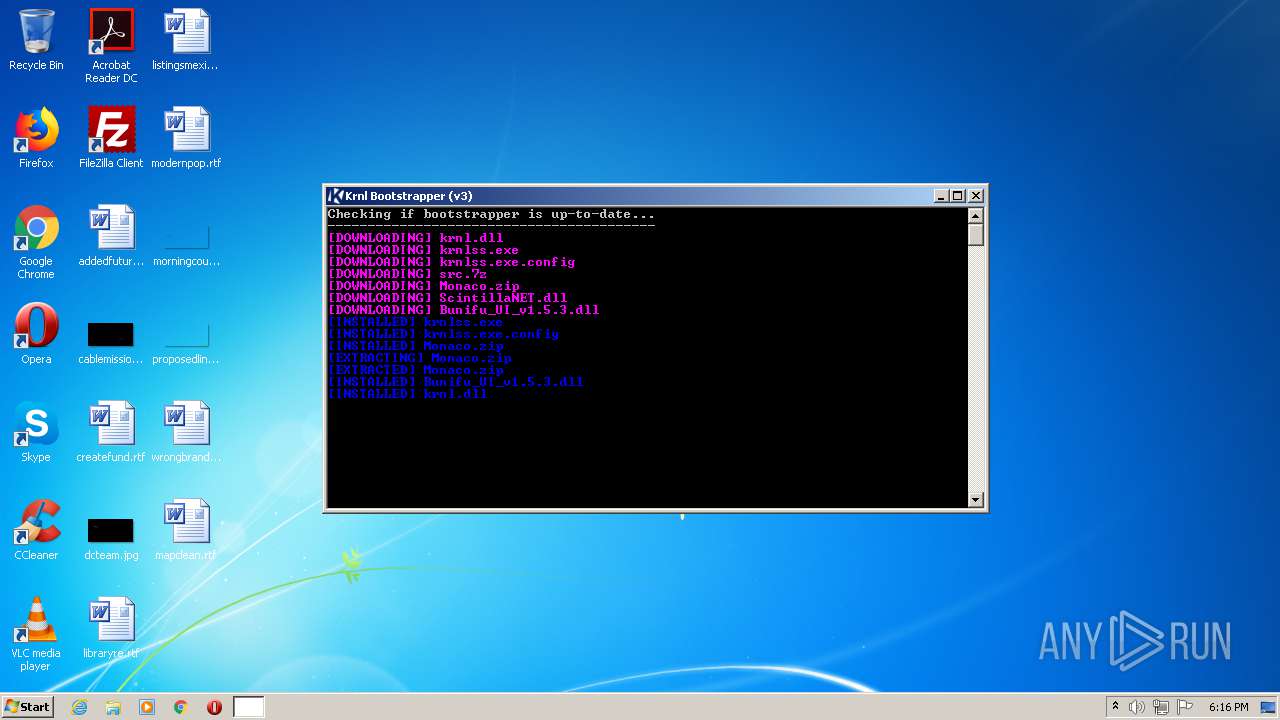Launch Acrobat Reader DC shortcut
Image resolution: width=1280 pixels, height=720 pixels.
[111, 46]
